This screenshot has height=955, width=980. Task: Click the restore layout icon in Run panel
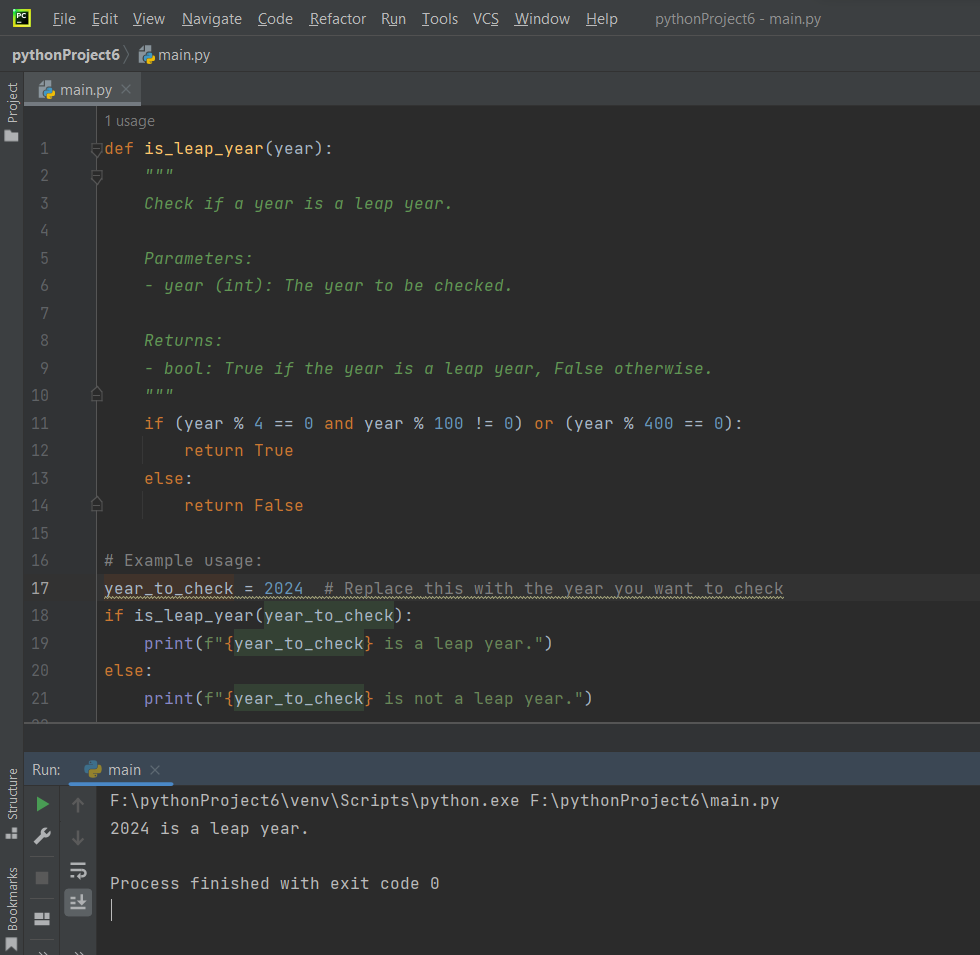42,918
